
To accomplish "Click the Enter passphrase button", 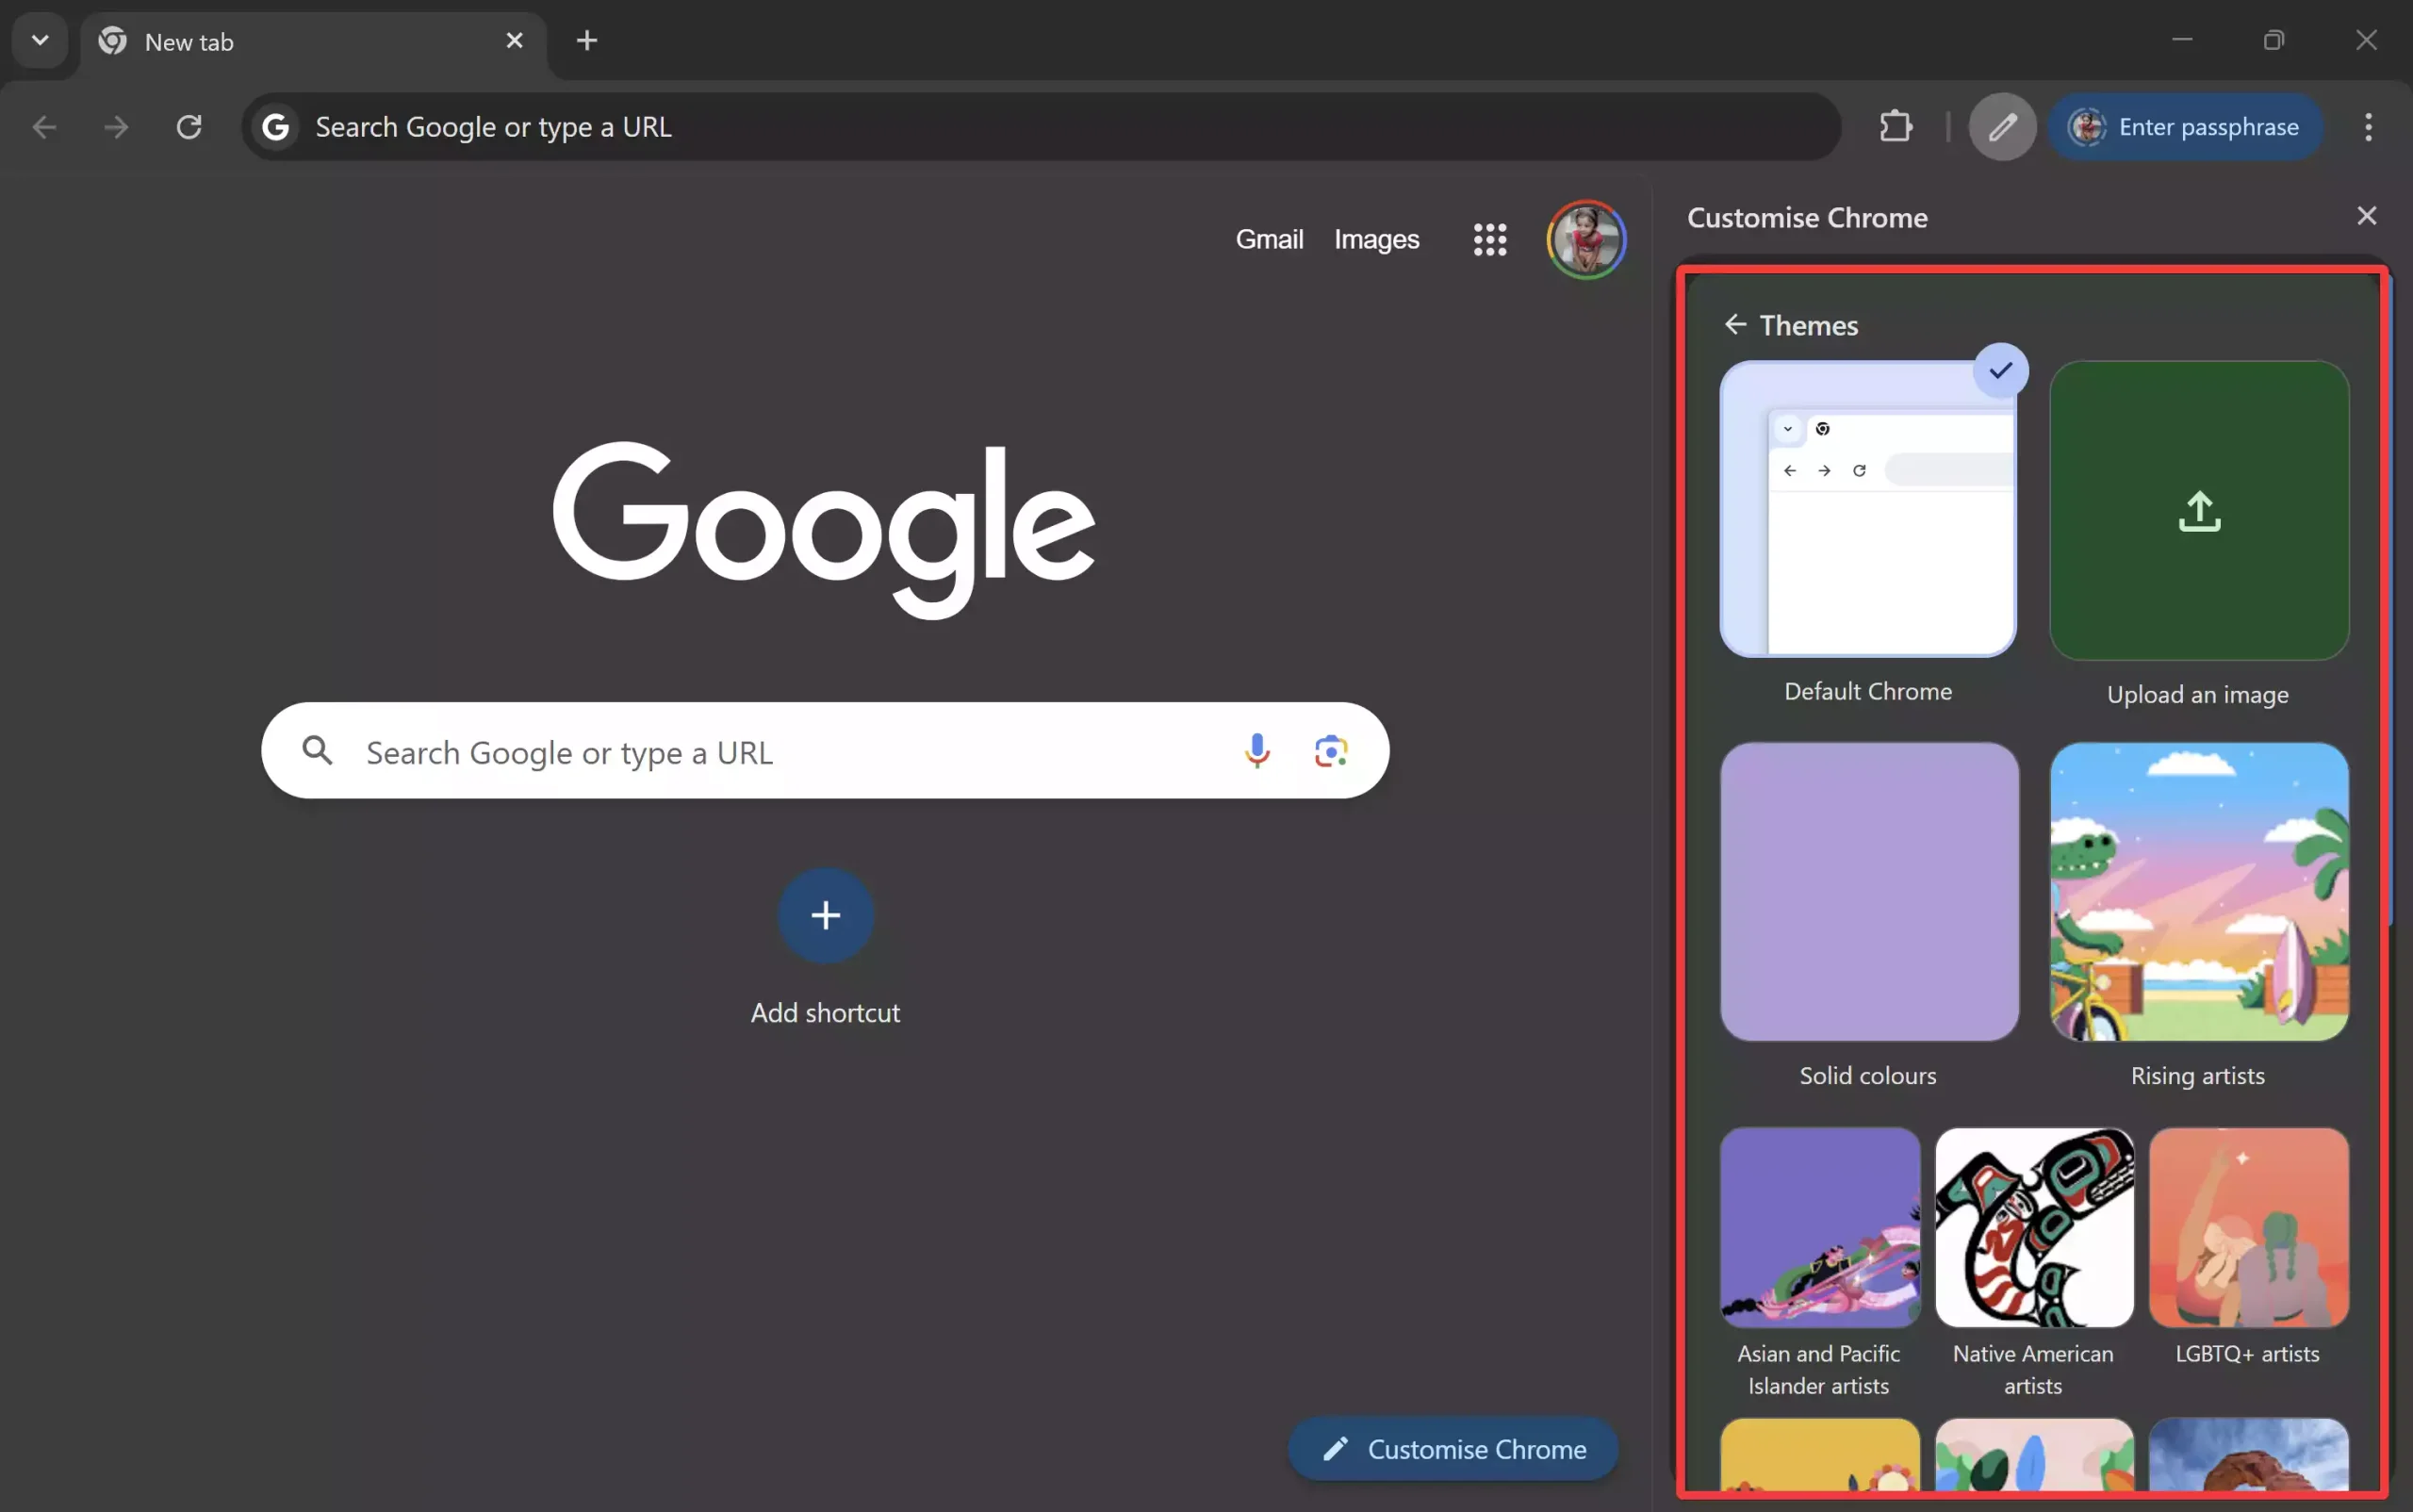I will 2186,126.
